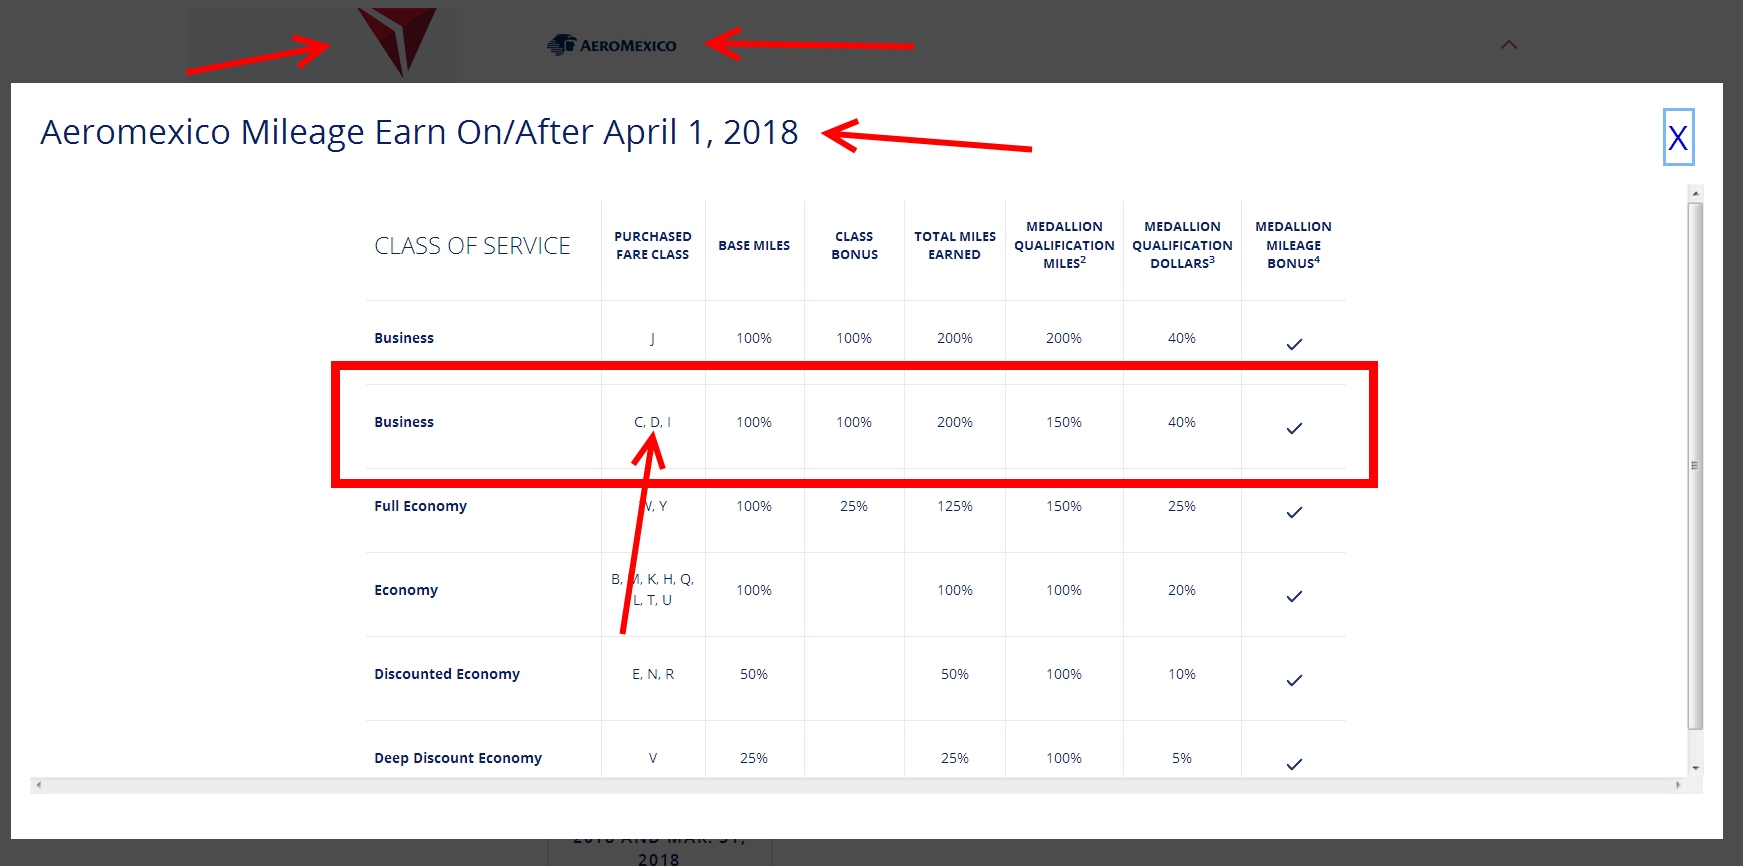This screenshot has width=1743, height=866.
Task: Click the checkmark in Business C, D, I row
Action: [1294, 428]
